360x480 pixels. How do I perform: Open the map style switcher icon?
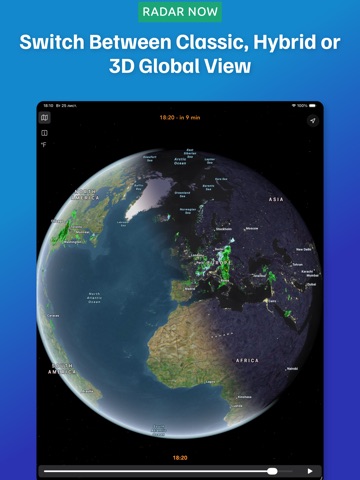pyautogui.click(x=44, y=118)
